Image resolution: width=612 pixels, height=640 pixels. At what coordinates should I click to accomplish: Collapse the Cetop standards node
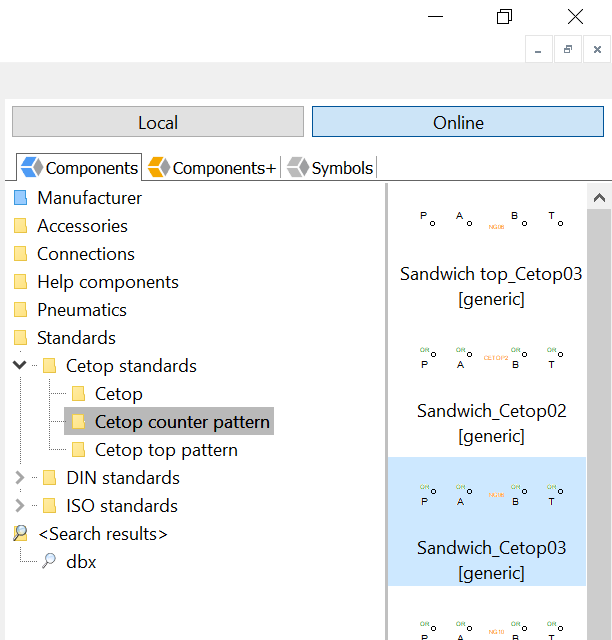coord(19,365)
